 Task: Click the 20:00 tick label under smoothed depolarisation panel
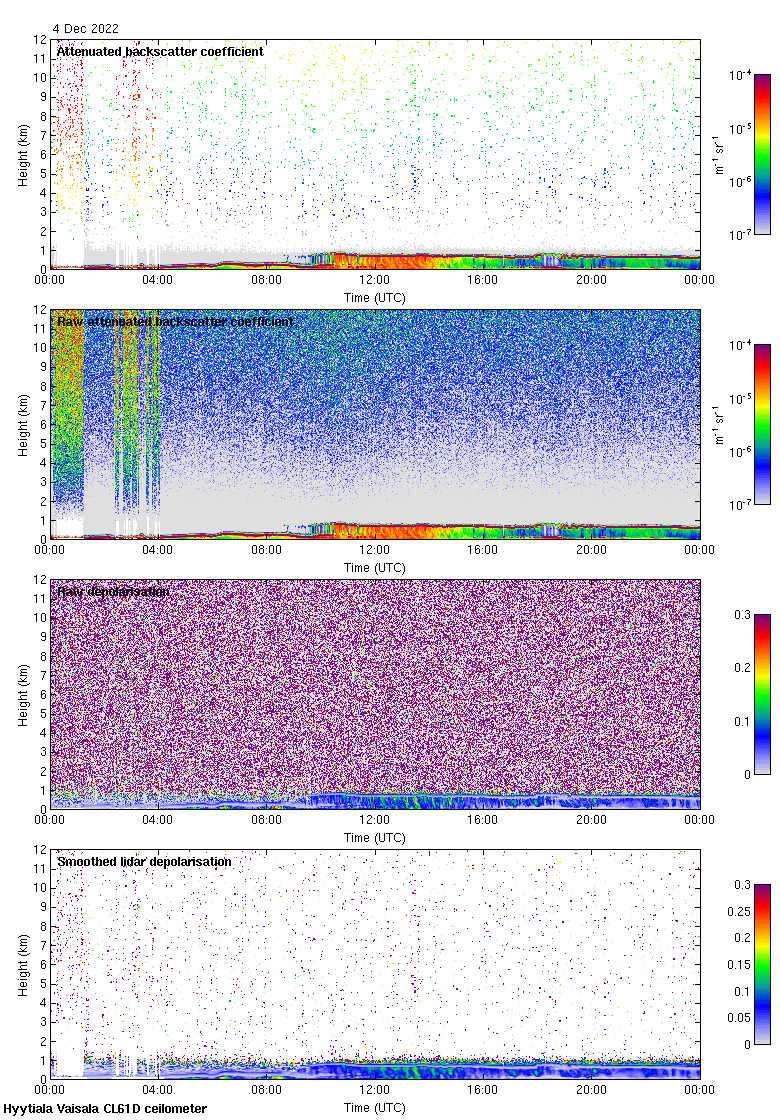[591, 1090]
